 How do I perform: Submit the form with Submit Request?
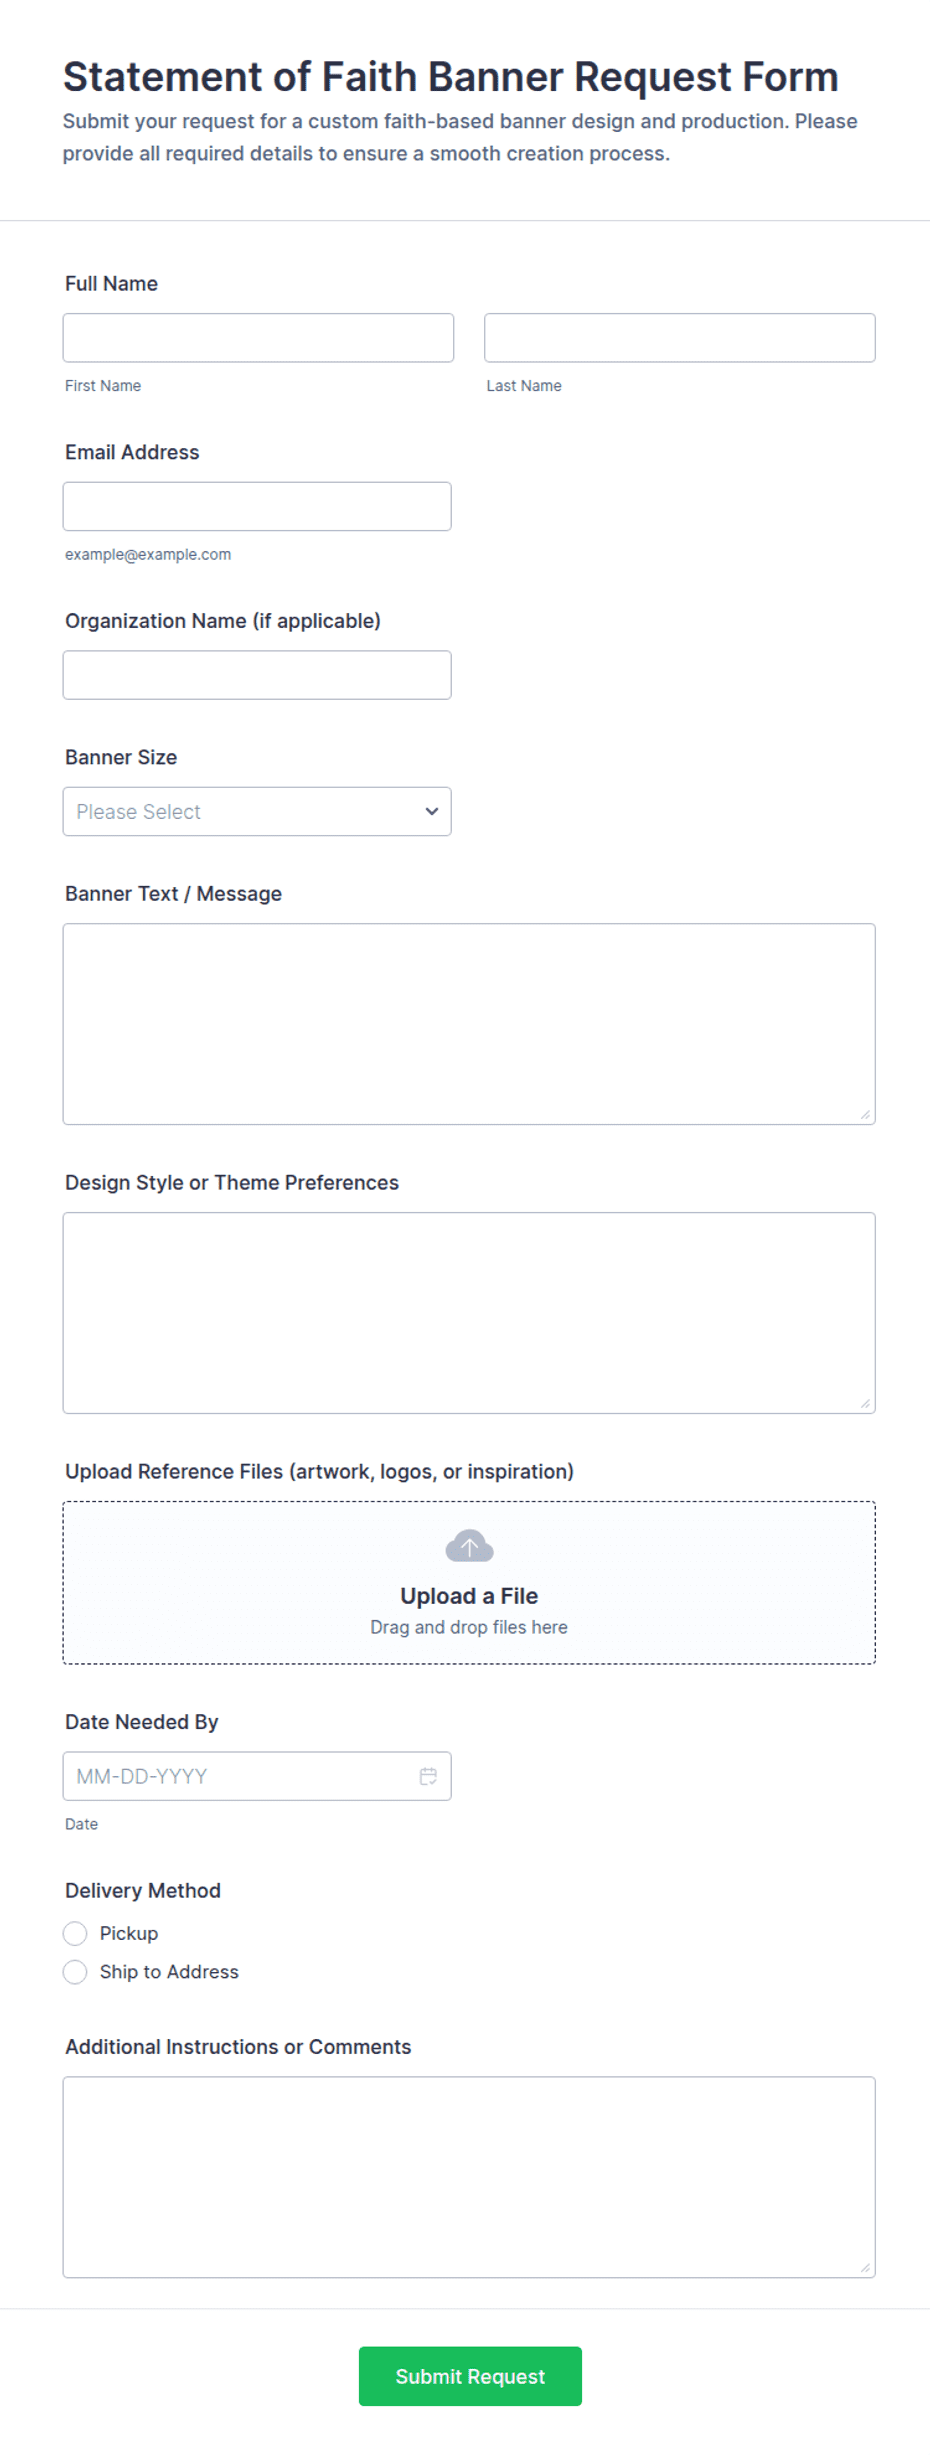tap(470, 2376)
